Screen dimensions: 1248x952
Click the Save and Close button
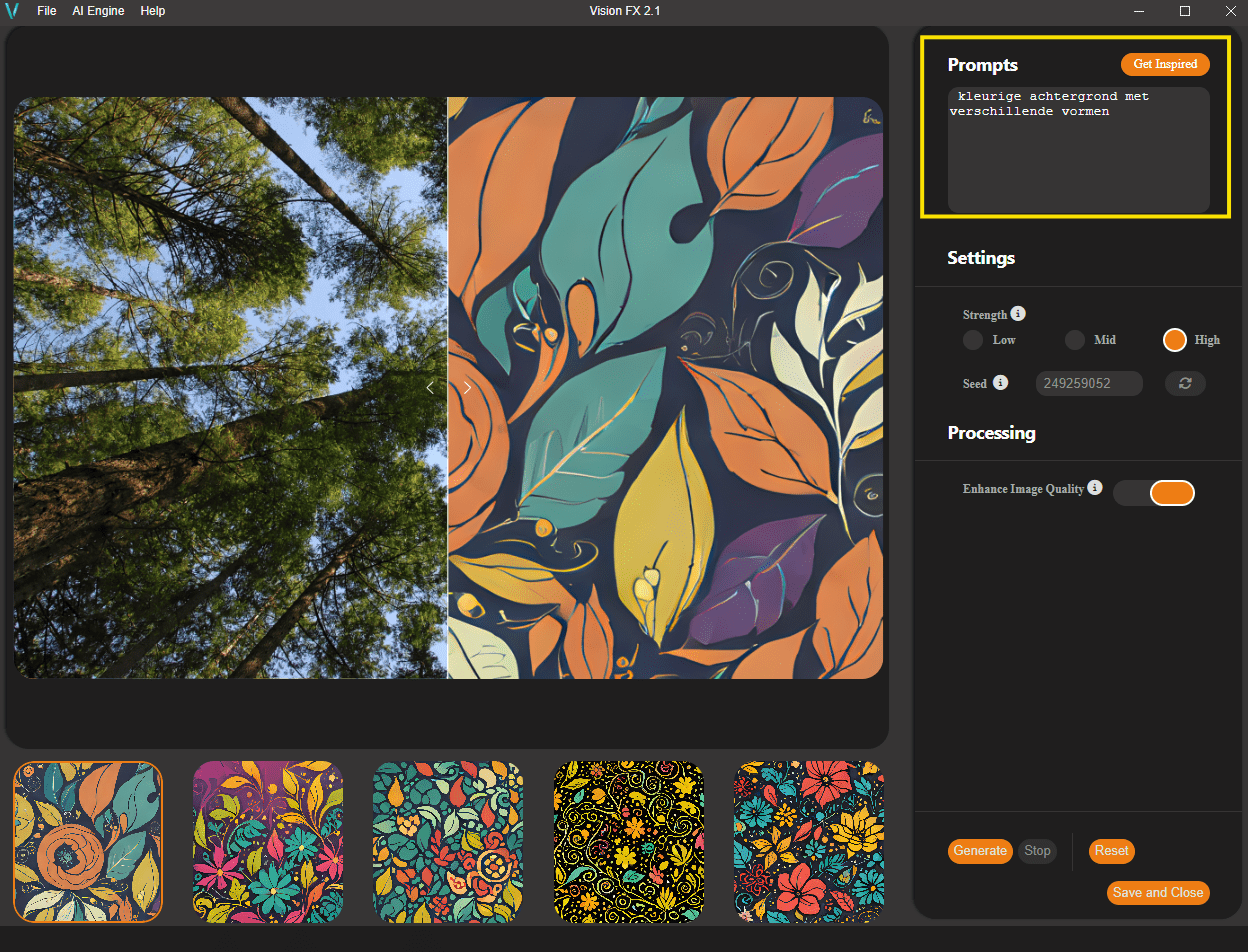point(1158,893)
